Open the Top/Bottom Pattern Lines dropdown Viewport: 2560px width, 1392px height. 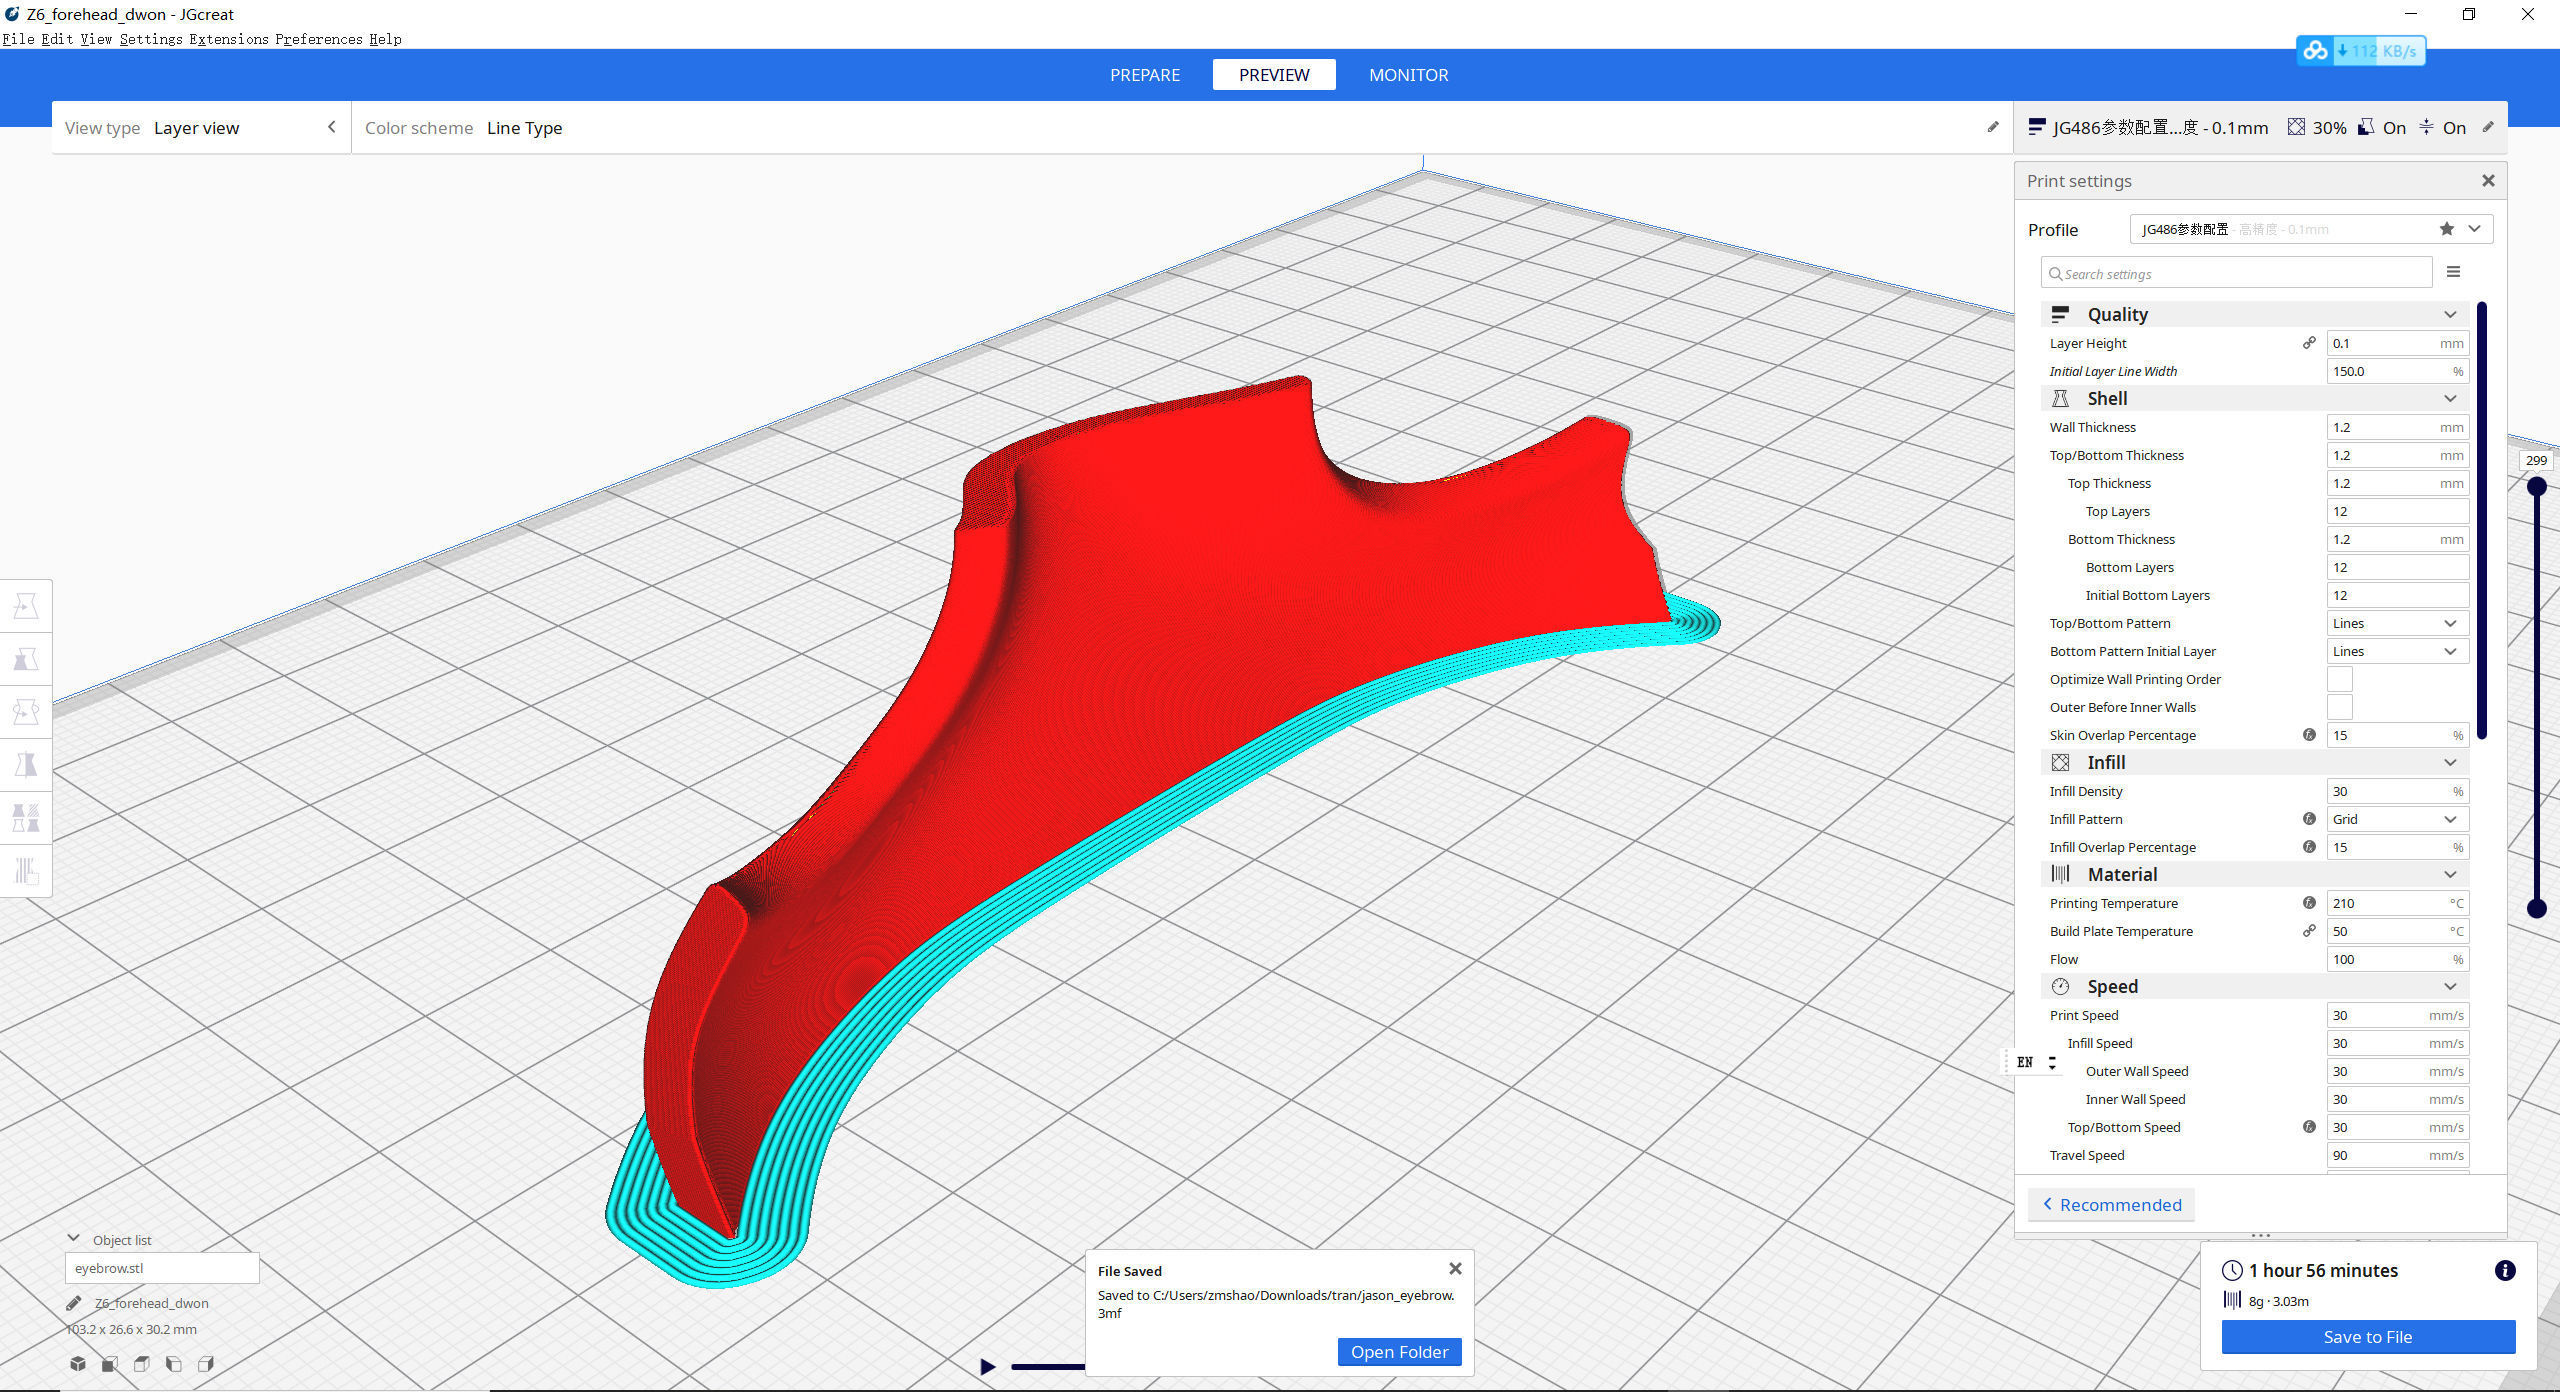click(x=2396, y=623)
